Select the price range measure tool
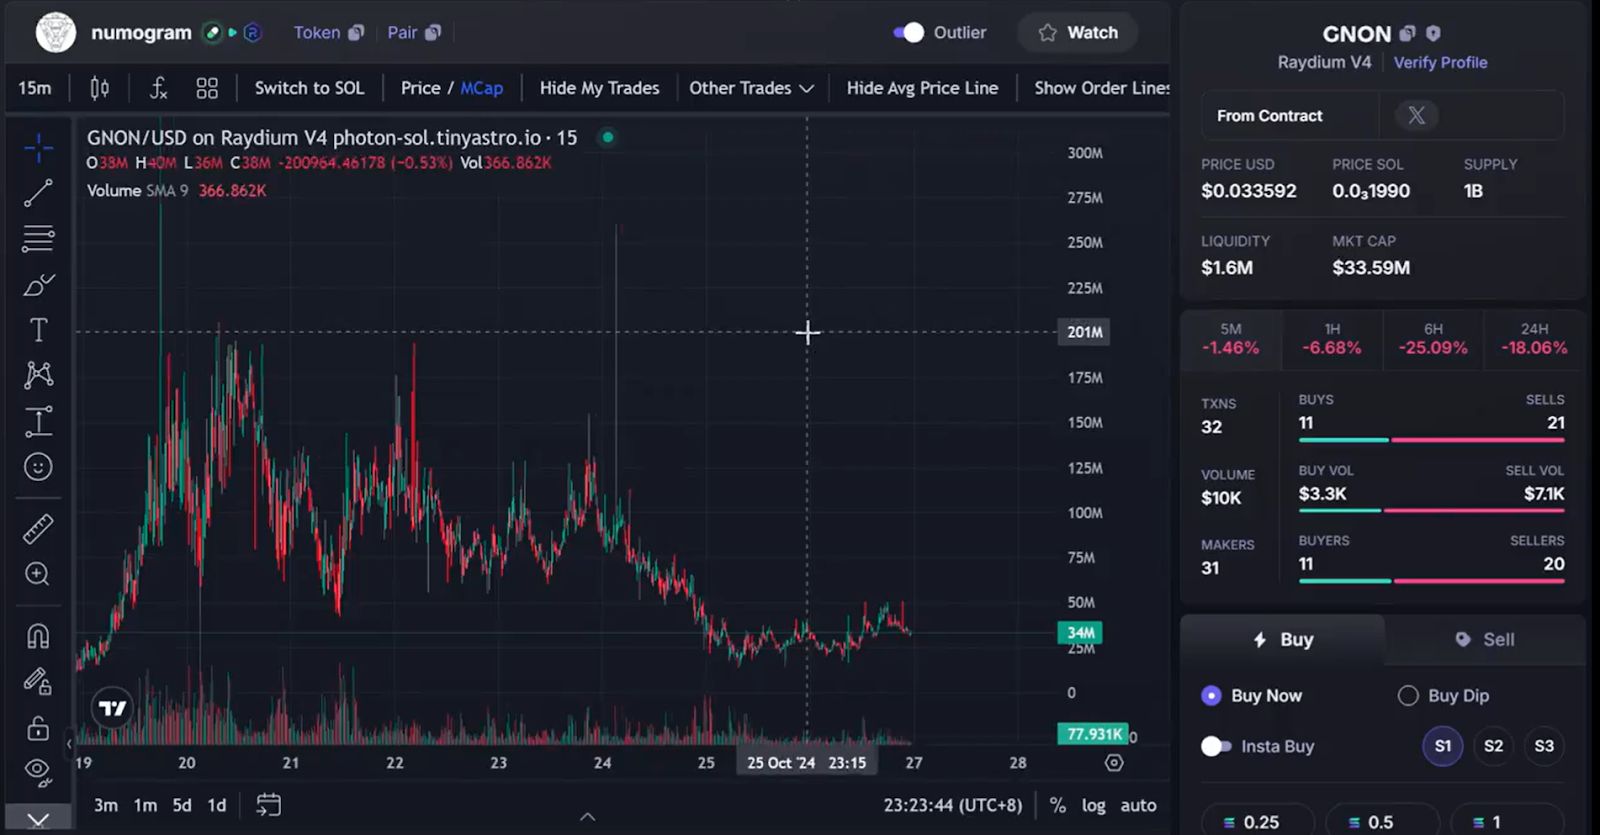Screen dimensions: 1600x835 (x=38, y=421)
